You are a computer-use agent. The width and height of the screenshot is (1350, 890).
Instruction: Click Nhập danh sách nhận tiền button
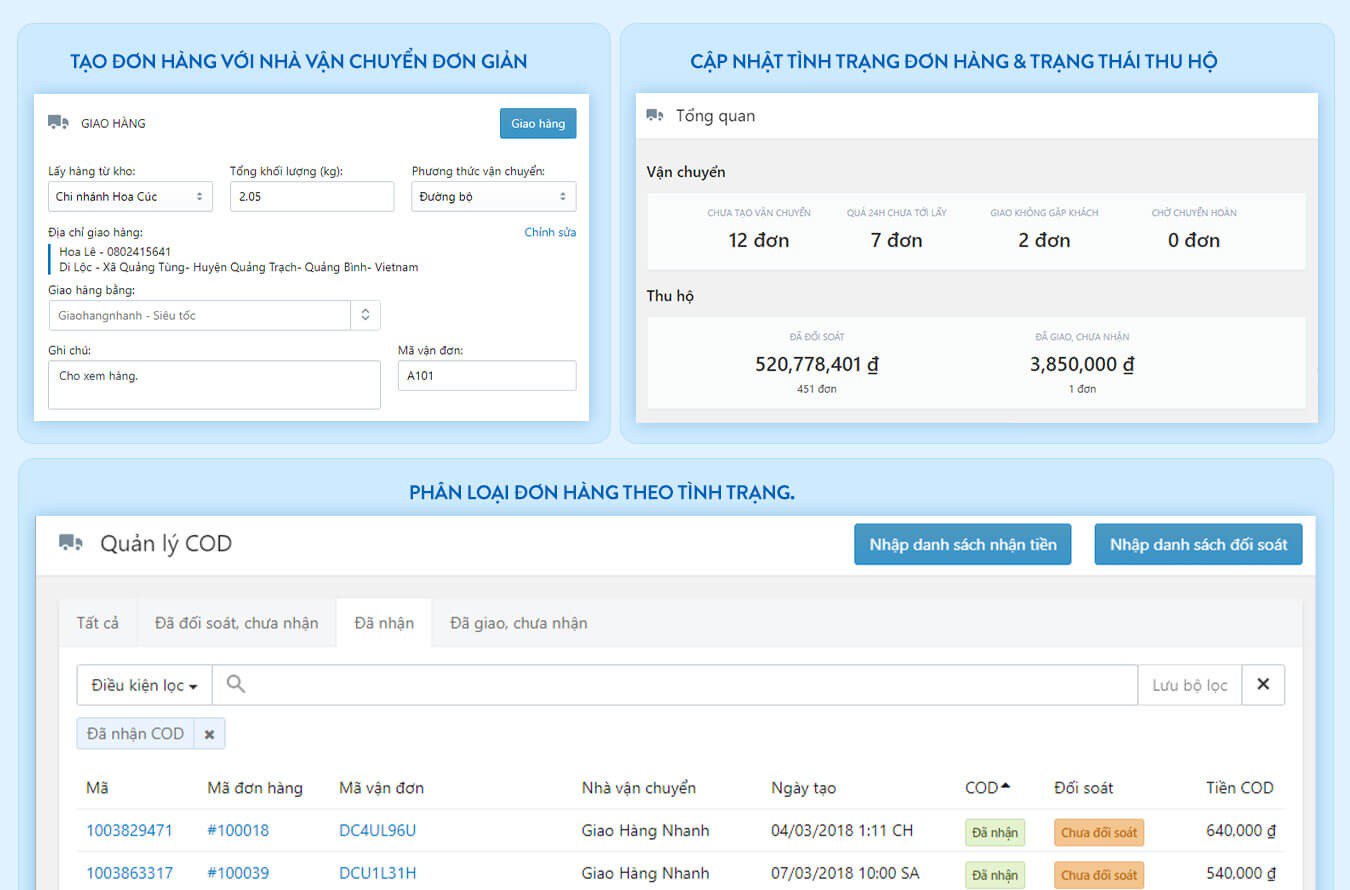click(962, 545)
